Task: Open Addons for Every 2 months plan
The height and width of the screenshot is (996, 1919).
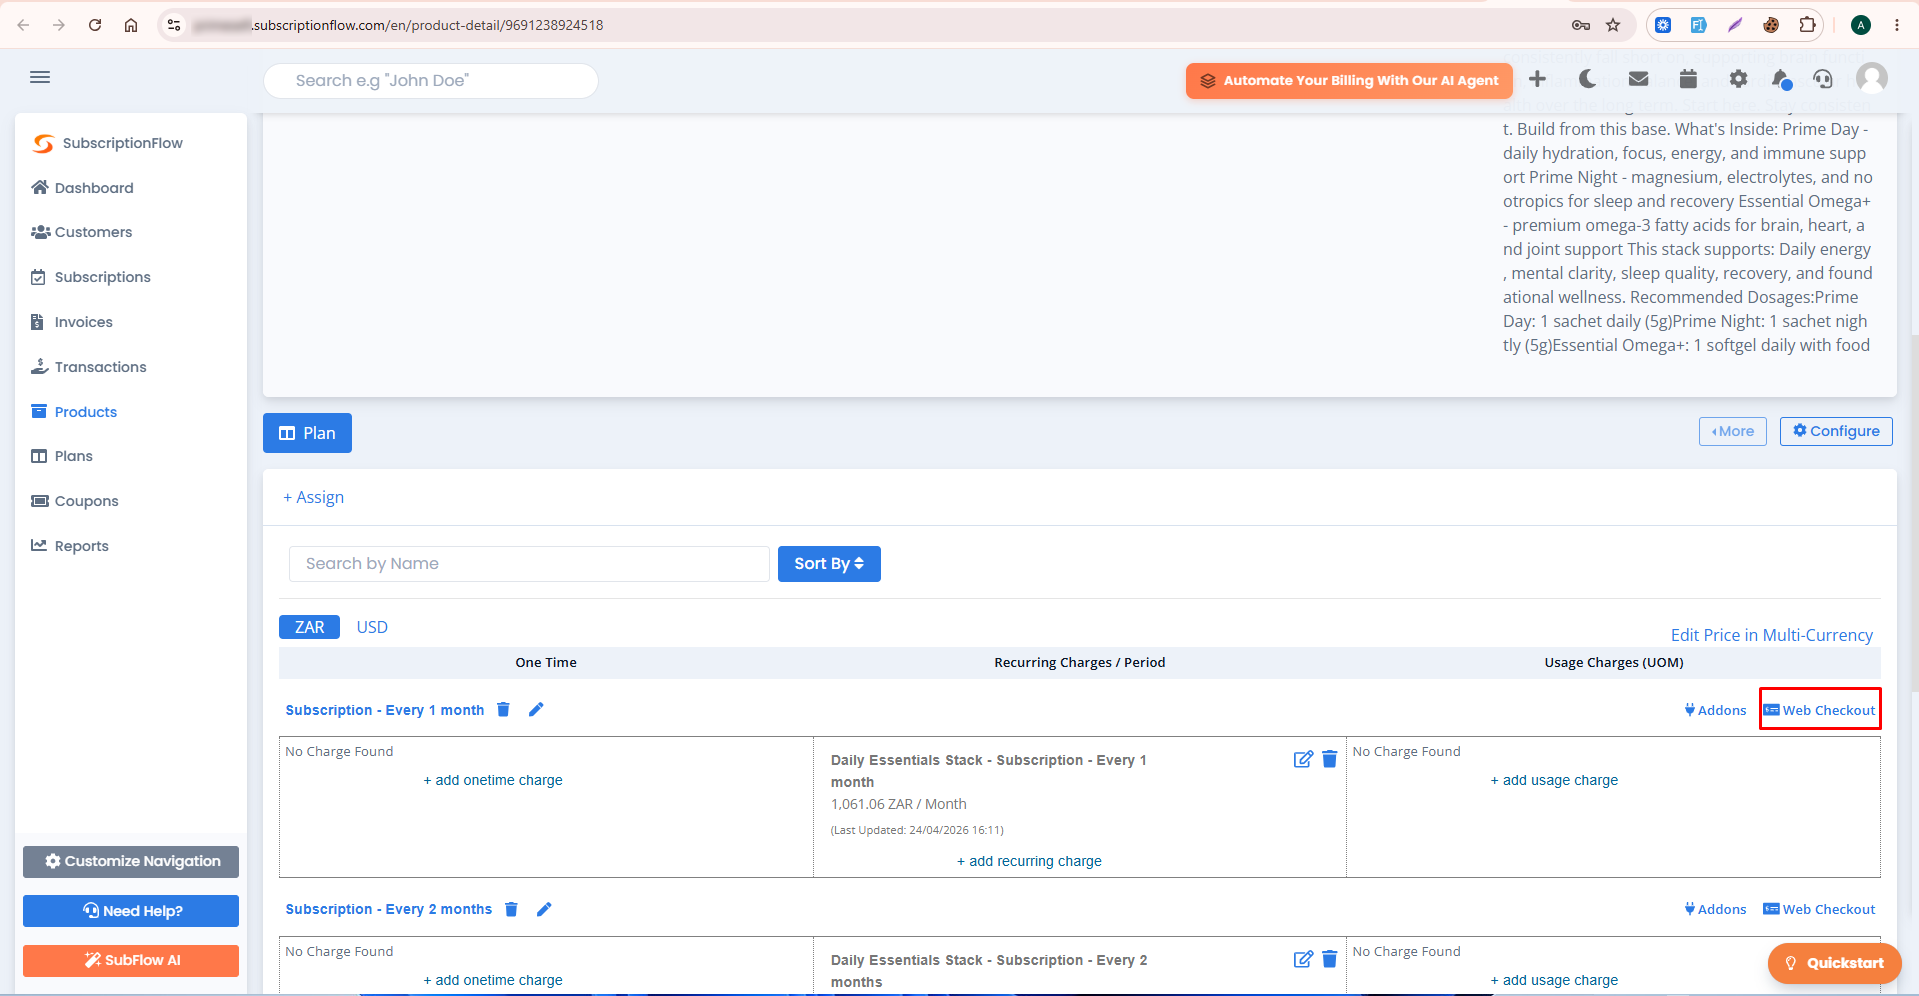Action: pos(1715,909)
